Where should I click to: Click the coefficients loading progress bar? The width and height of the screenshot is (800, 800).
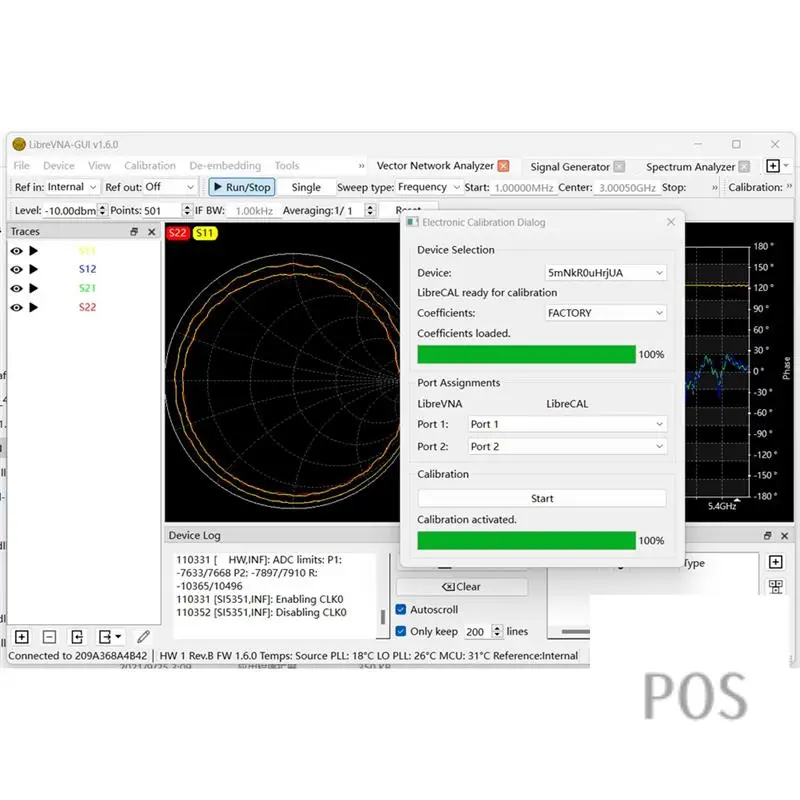click(x=527, y=355)
